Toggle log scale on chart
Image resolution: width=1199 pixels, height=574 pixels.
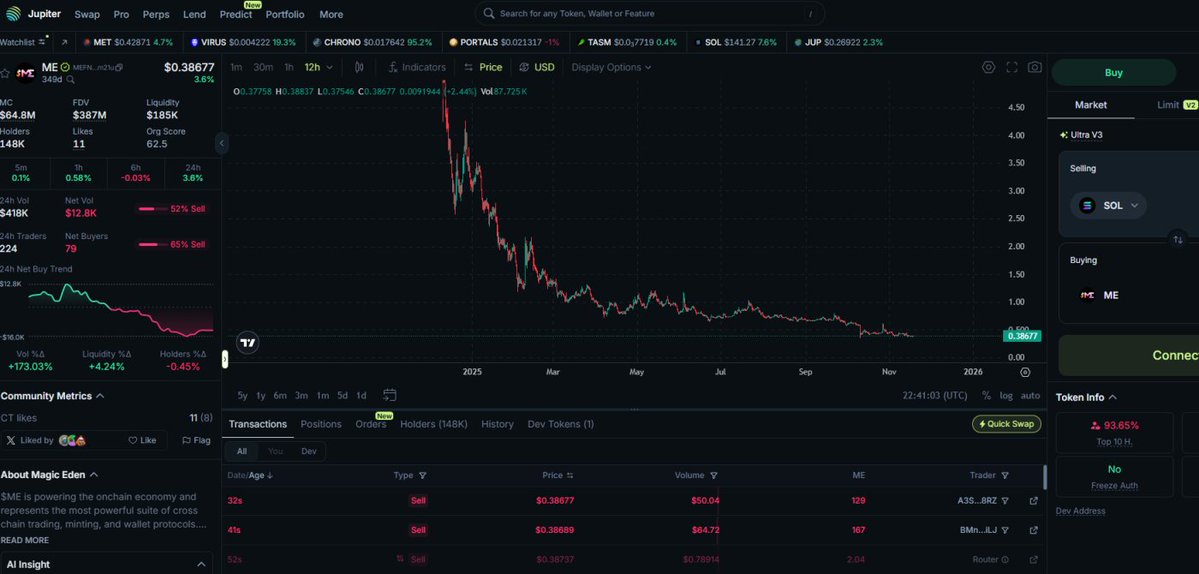tap(1006, 396)
